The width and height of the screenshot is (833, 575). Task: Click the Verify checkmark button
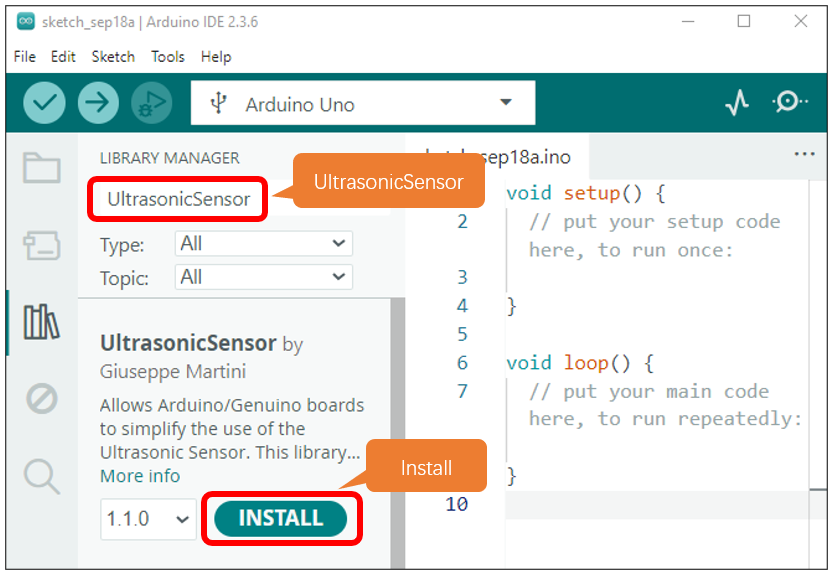(x=45, y=103)
